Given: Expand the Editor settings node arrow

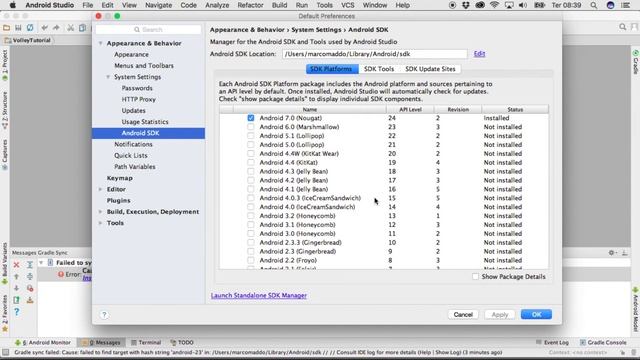Looking at the screenshot, I should pos(100,189).
